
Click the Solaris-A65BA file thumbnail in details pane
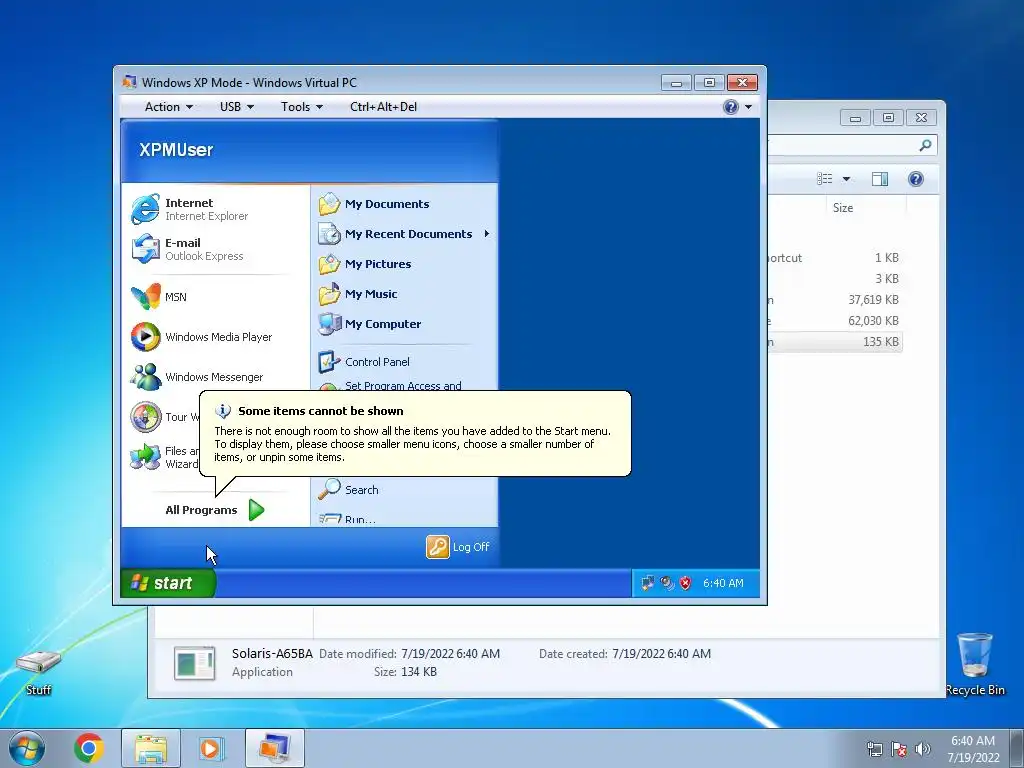tap(195, 664)
